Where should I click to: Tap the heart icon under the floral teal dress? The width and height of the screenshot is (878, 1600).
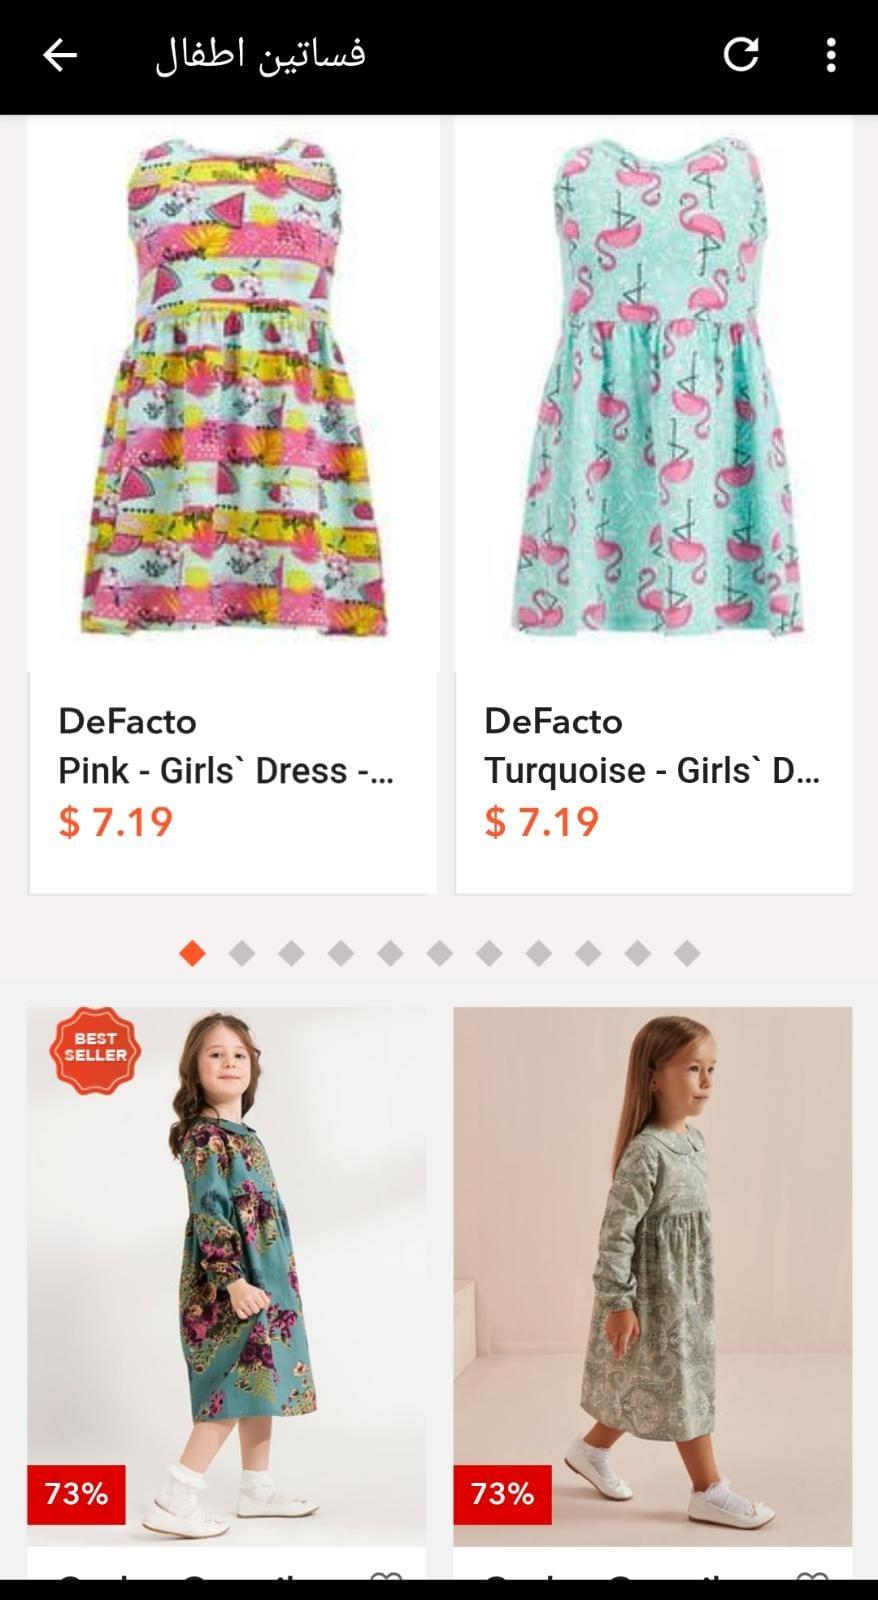tap(386, 1577)
